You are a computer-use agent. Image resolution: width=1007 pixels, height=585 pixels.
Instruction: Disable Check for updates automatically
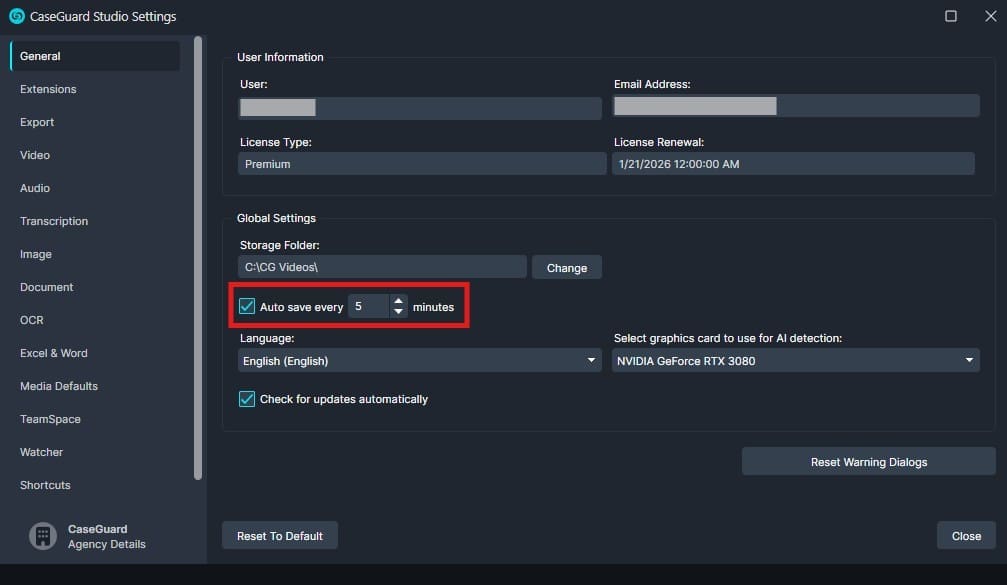point(246,398)
